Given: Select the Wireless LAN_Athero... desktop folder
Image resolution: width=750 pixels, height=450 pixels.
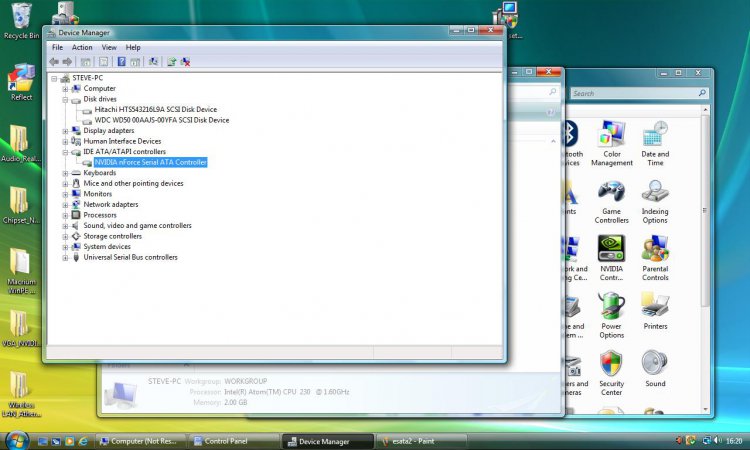Looking at the screenshot, I should [x=21, y=395].
